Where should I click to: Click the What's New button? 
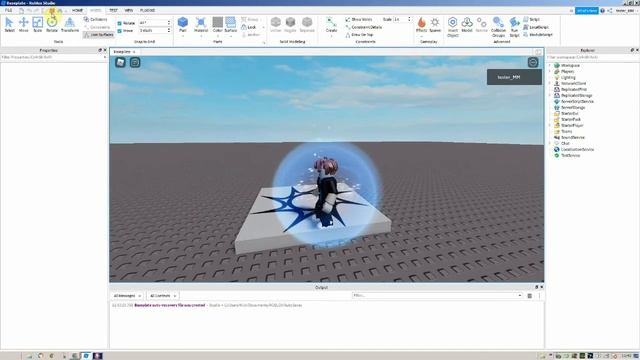click(587, 11)
